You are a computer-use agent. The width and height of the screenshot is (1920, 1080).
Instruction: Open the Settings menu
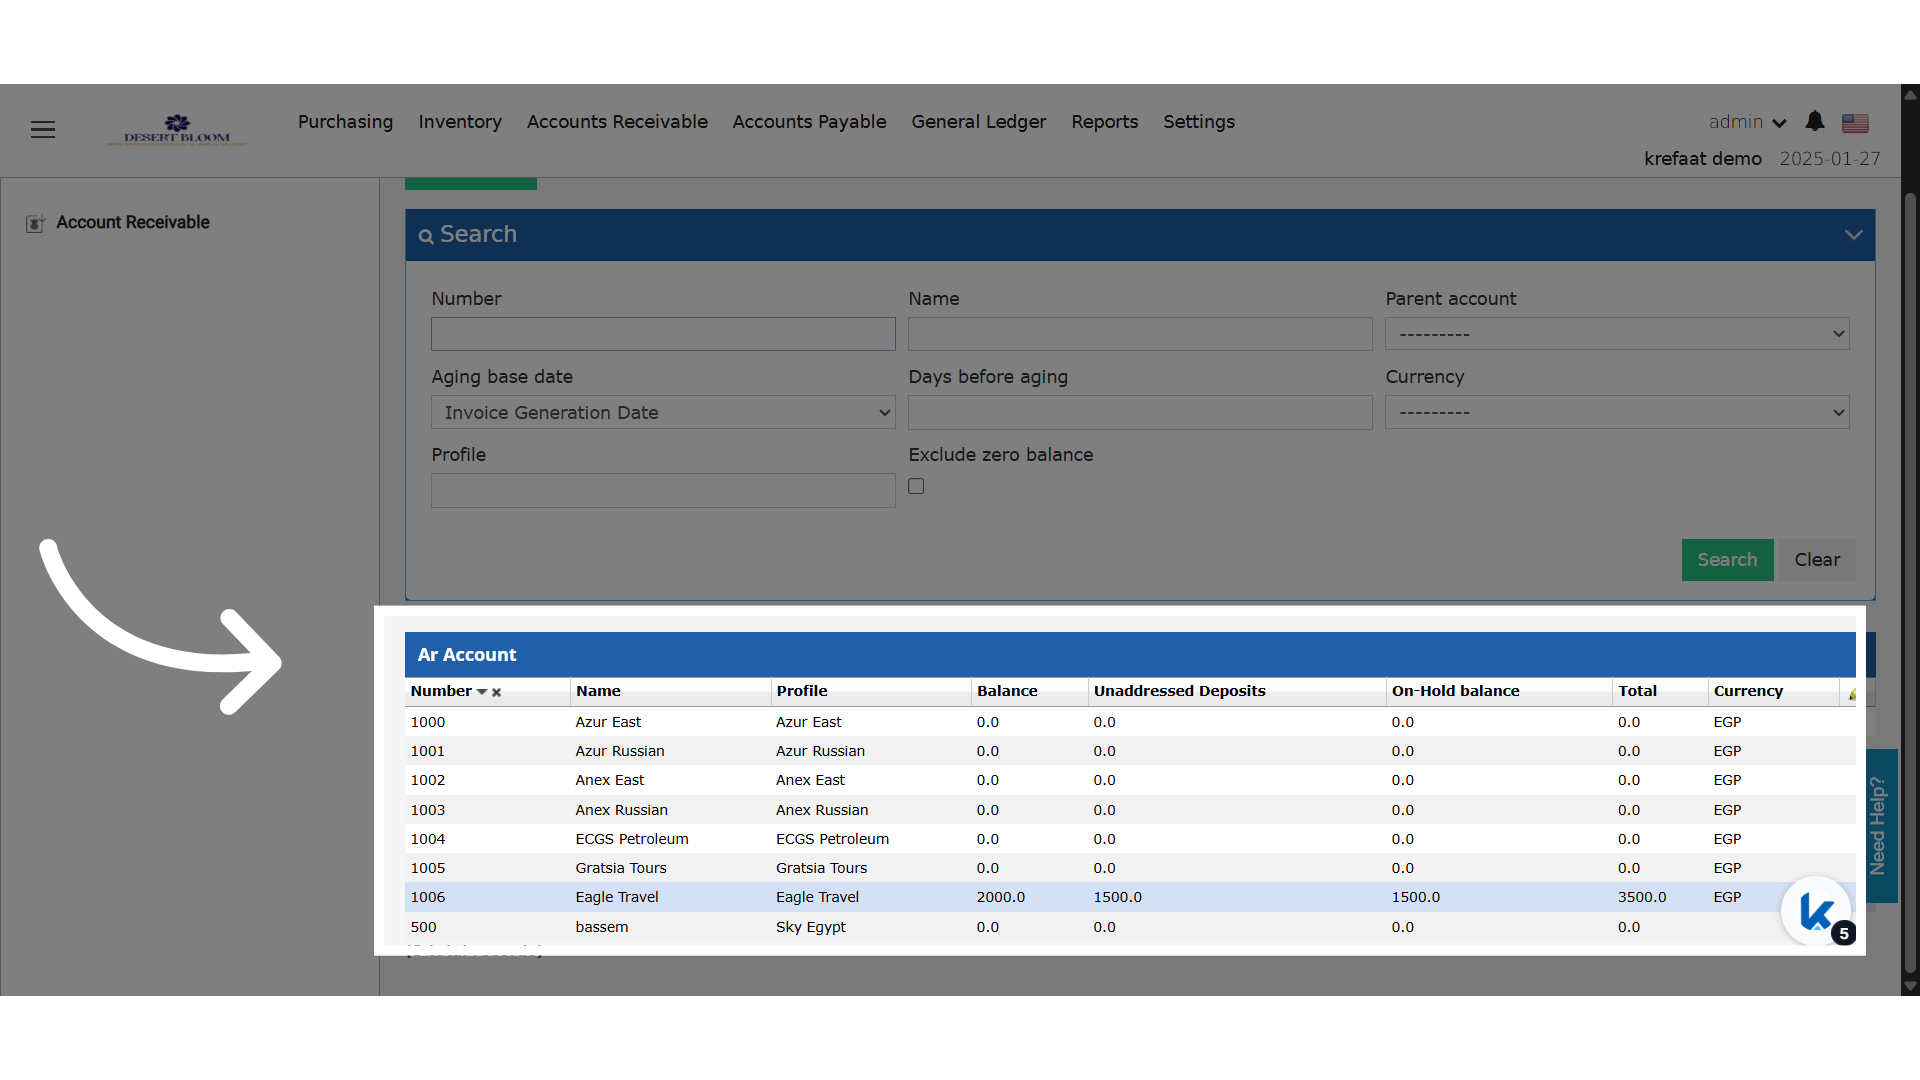pyautogui.click(x=1198, y=122)
